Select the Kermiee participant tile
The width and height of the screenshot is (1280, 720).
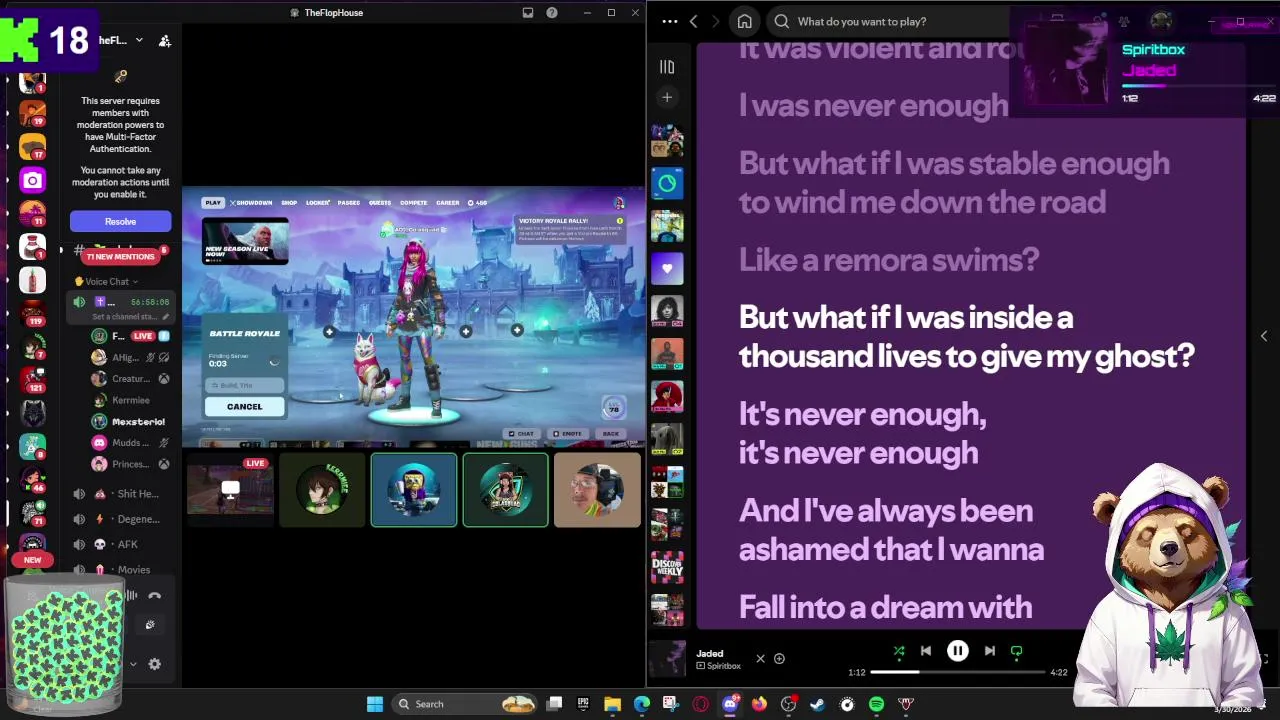click(322, 490)
